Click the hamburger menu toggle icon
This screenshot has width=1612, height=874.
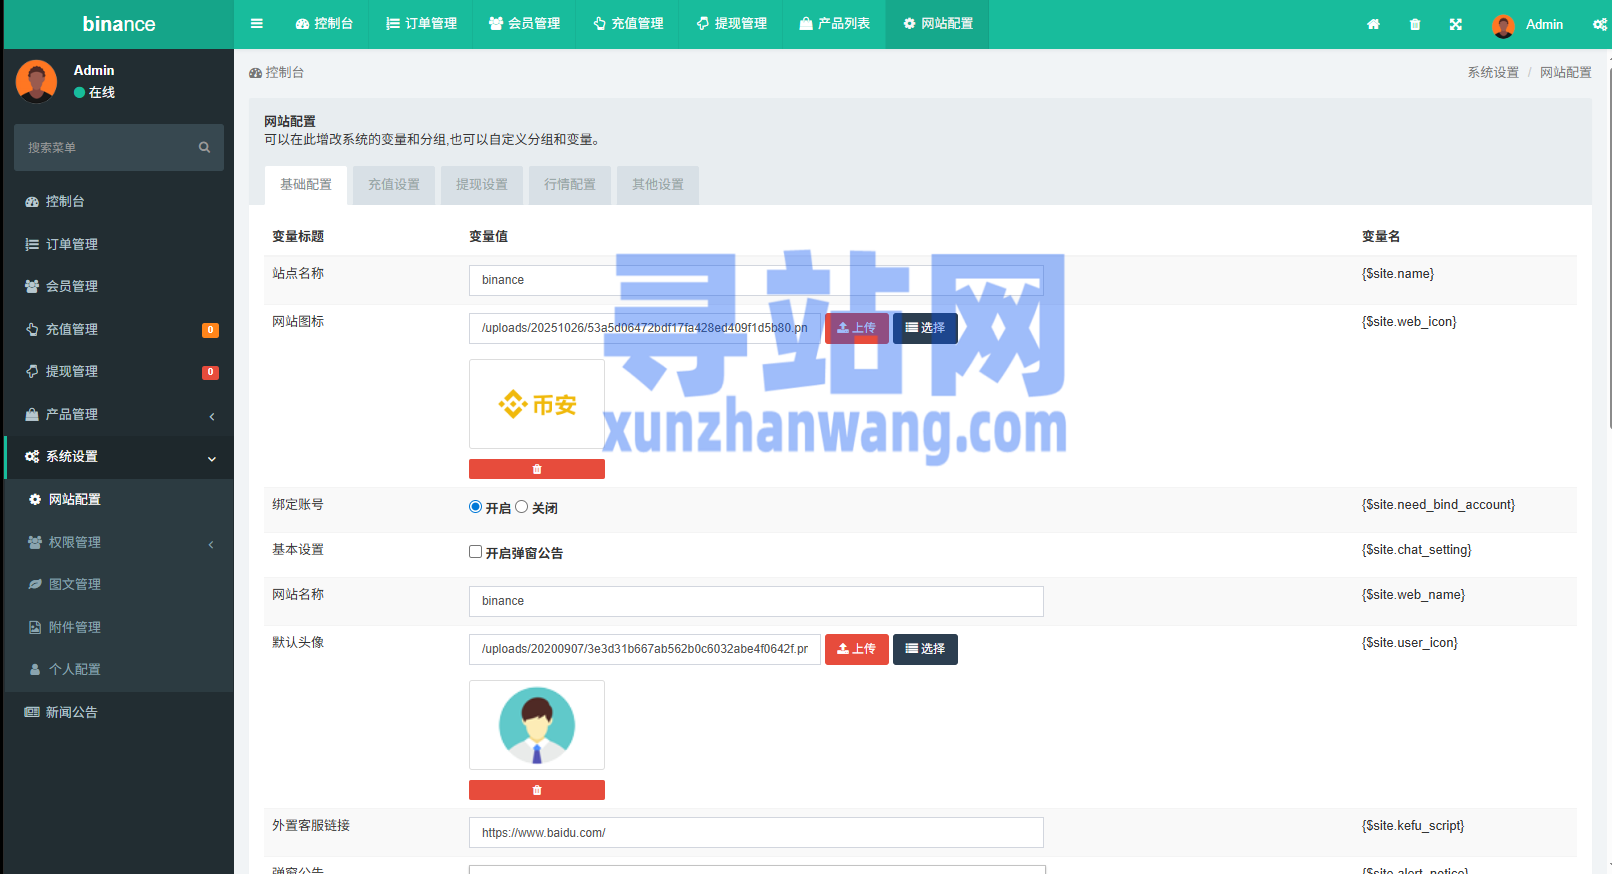257,24
